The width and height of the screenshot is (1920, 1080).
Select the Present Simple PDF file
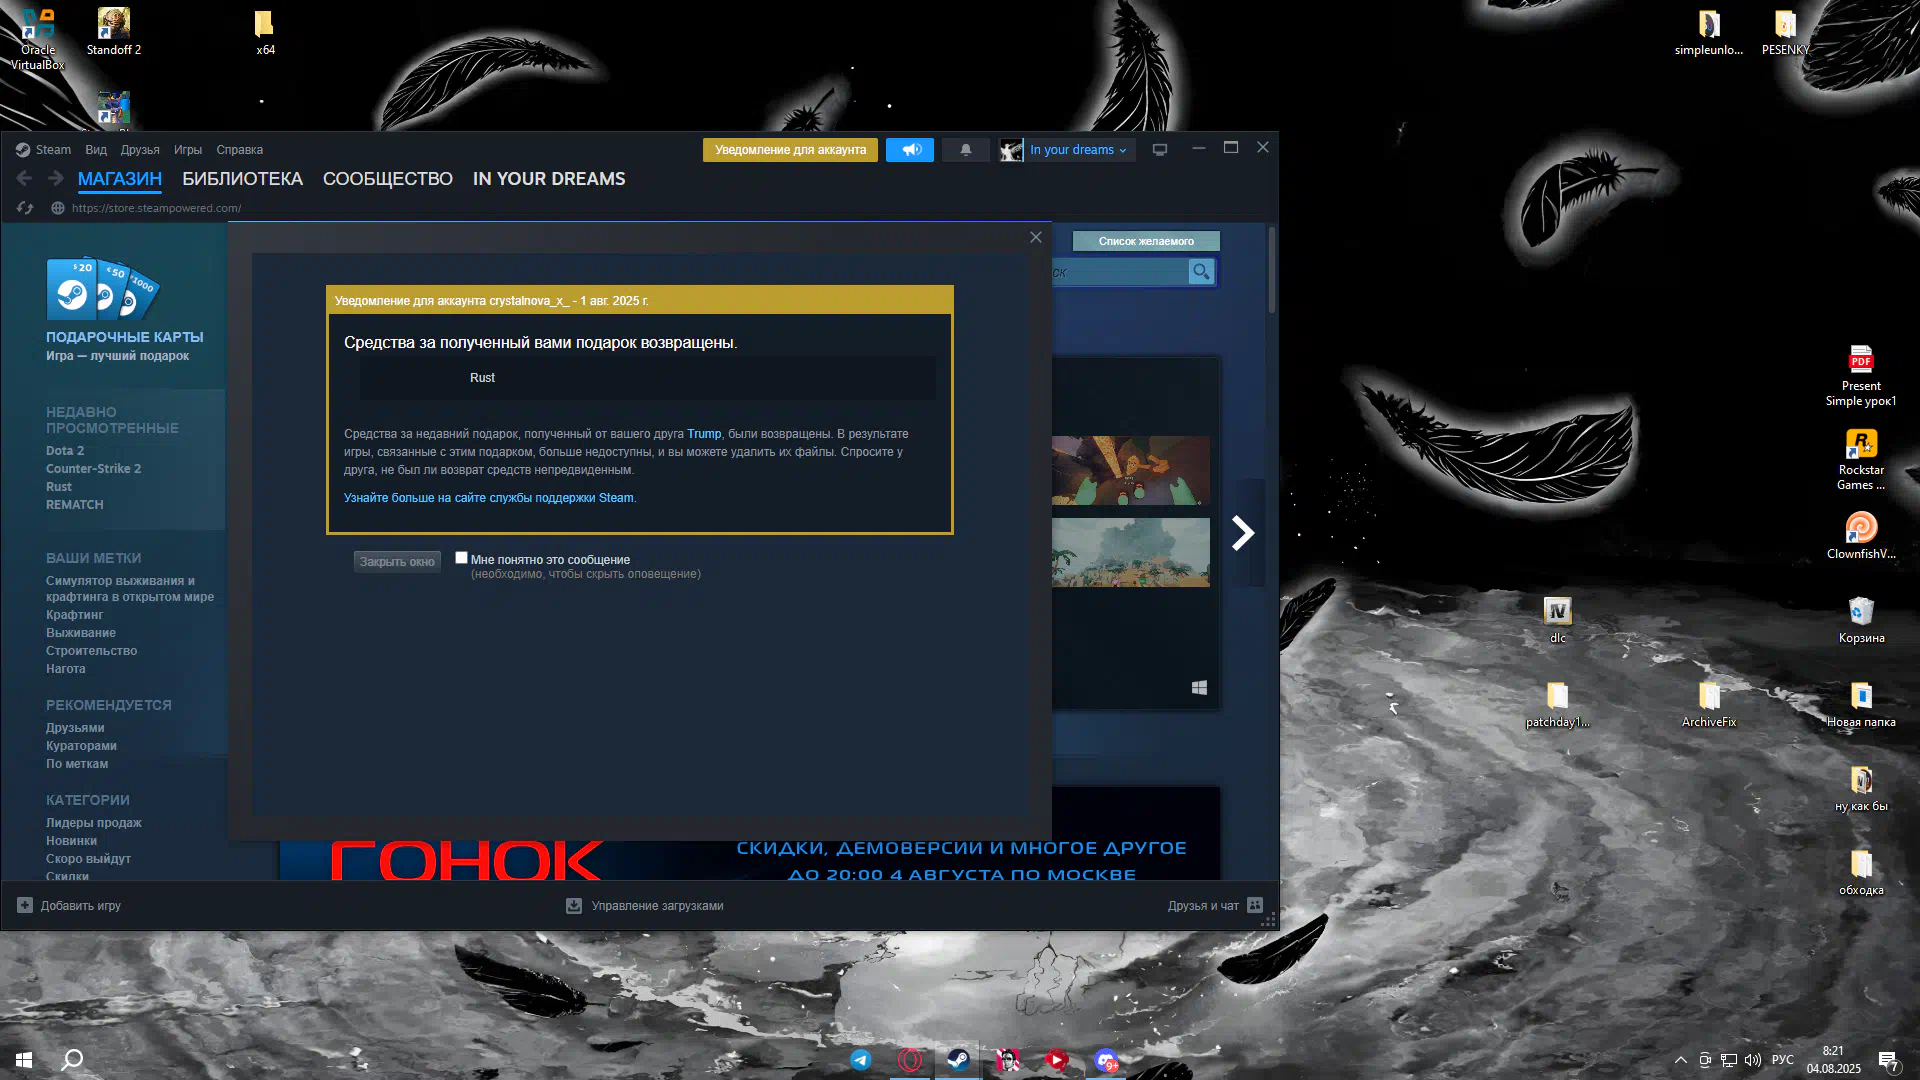click(1861, 375)
